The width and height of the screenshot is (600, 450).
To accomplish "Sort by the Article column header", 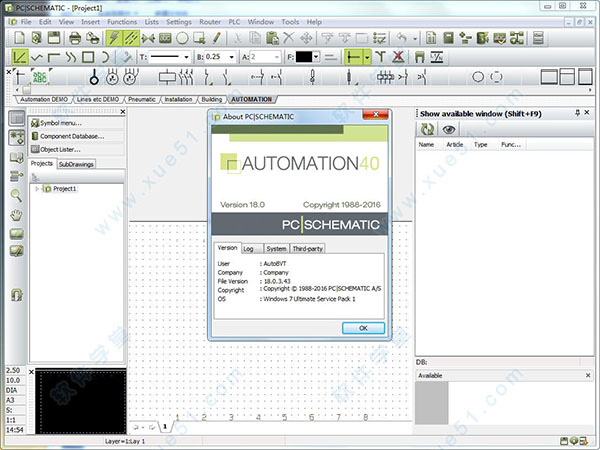I will coord(455,145).
